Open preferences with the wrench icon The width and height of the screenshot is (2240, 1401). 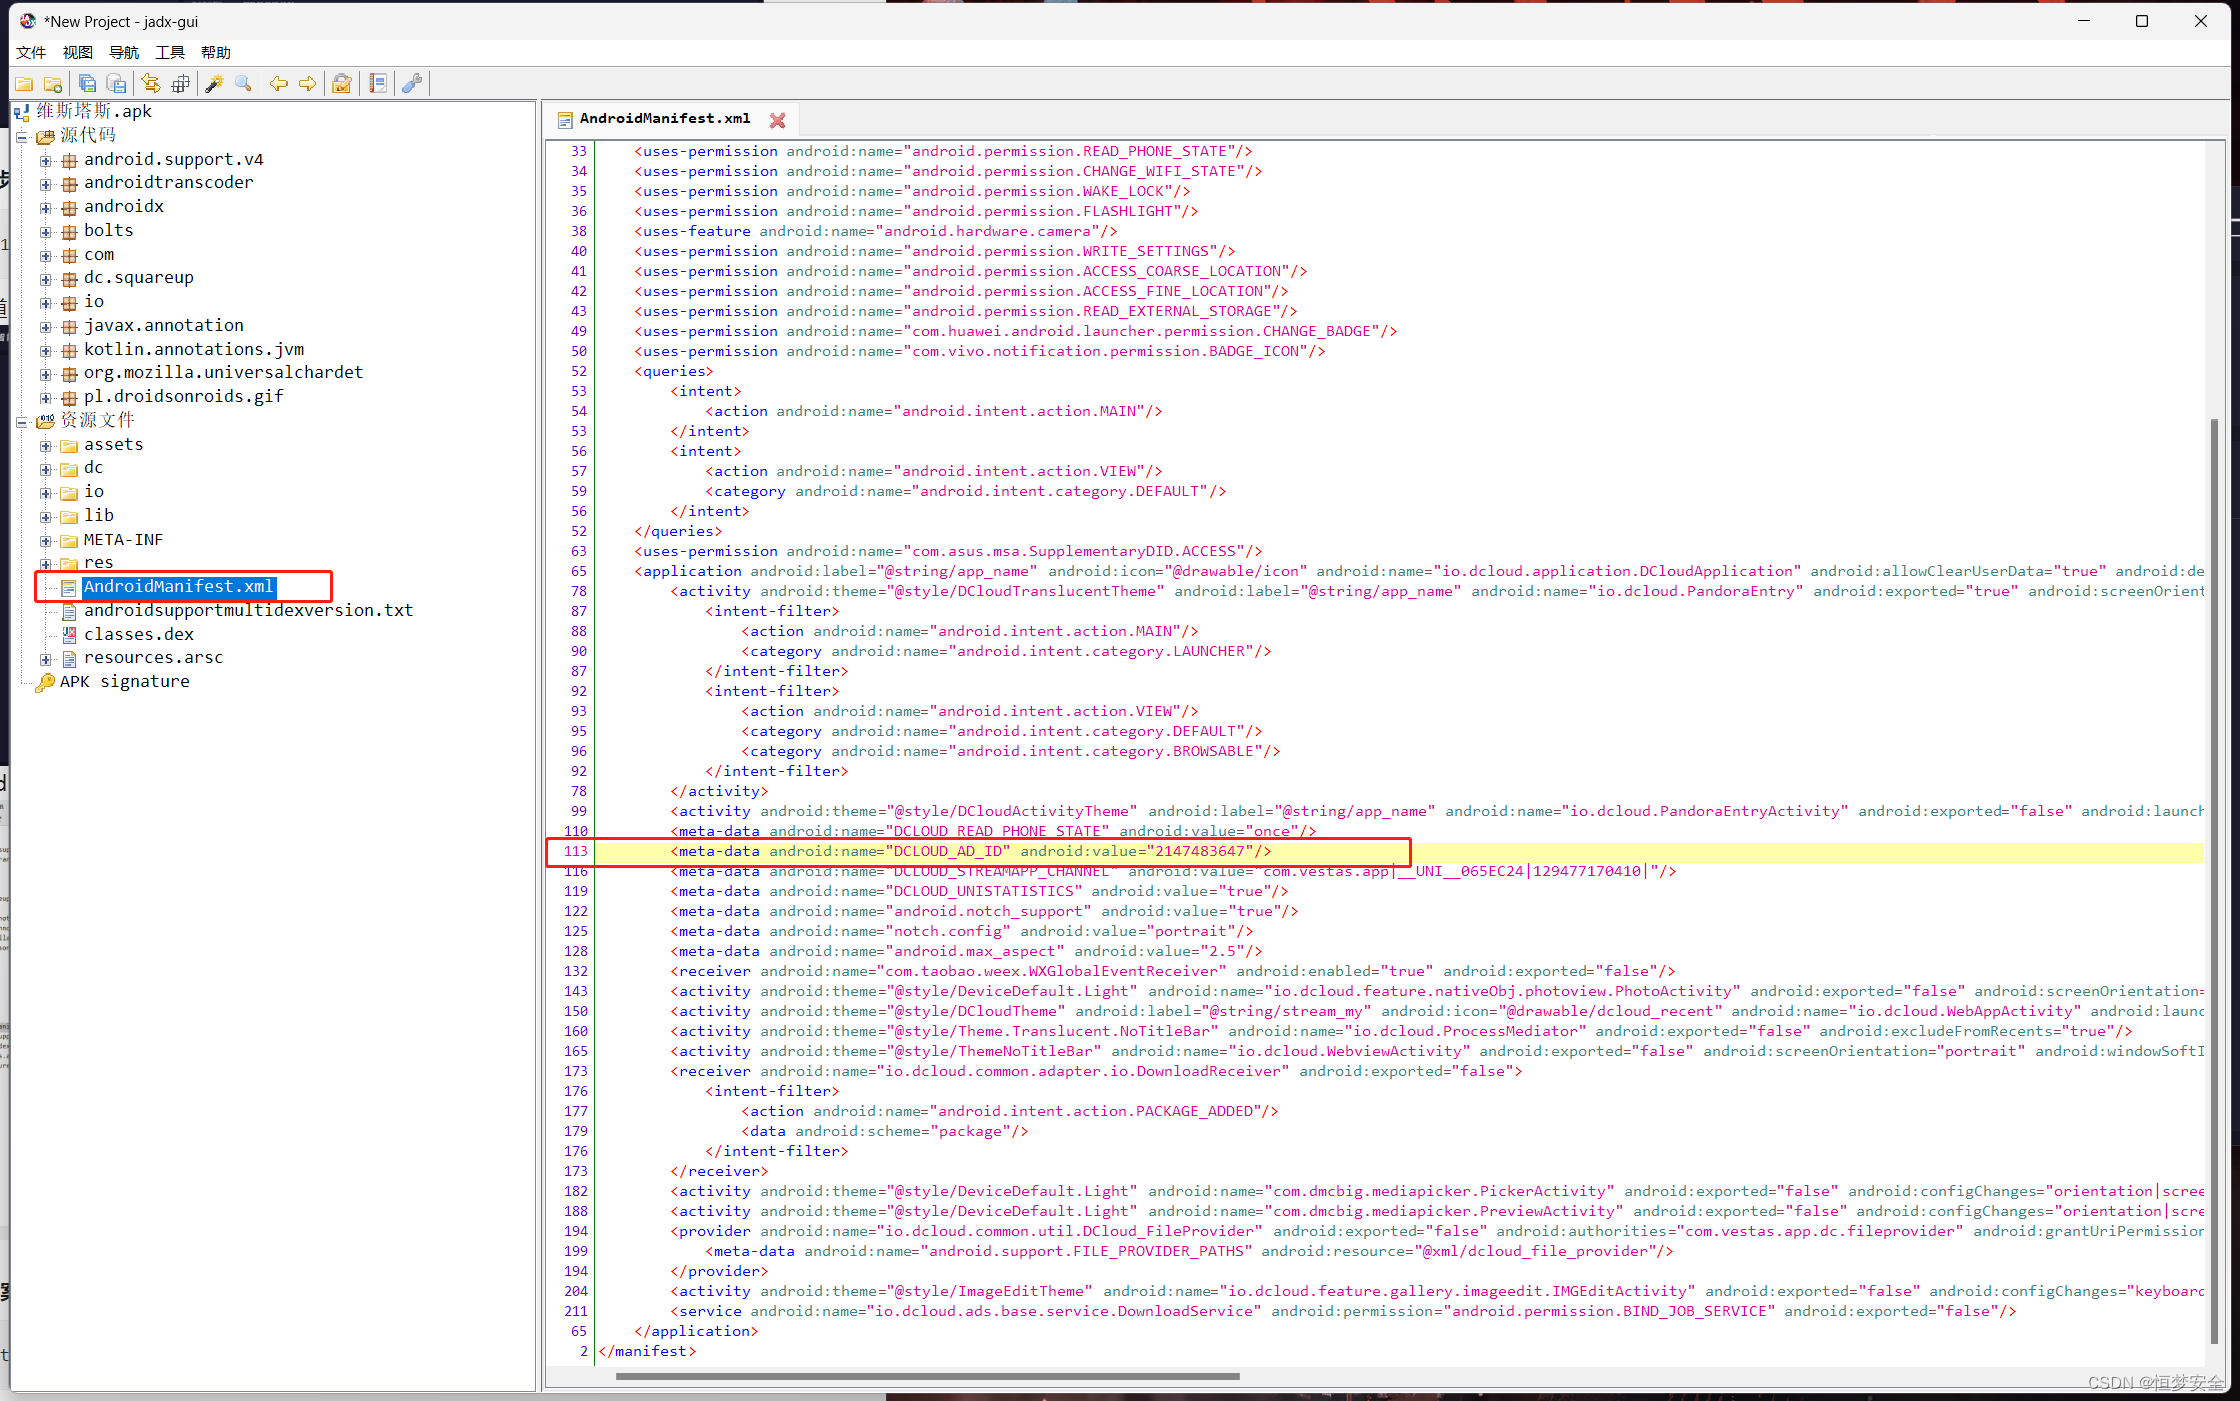412,84
